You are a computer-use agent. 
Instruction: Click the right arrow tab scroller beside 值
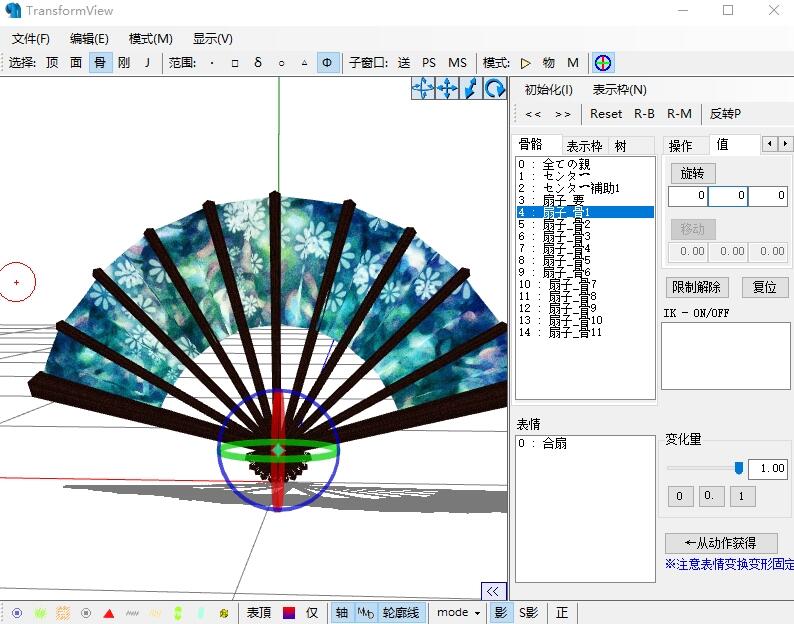(x=785, y=144)
